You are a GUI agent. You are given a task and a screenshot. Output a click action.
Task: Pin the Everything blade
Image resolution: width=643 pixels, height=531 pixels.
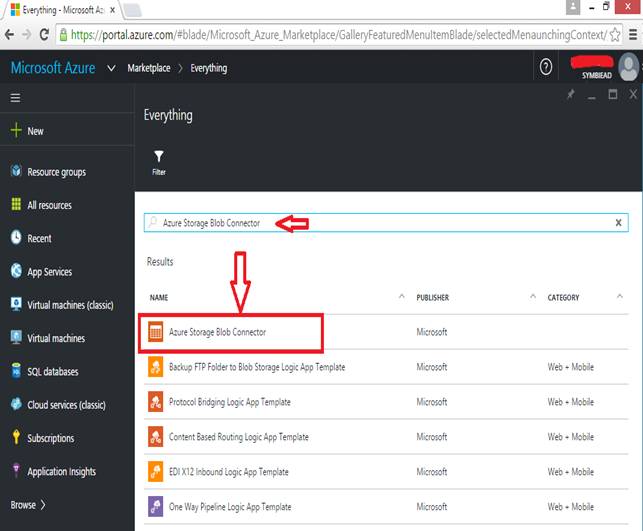[570, 95]
